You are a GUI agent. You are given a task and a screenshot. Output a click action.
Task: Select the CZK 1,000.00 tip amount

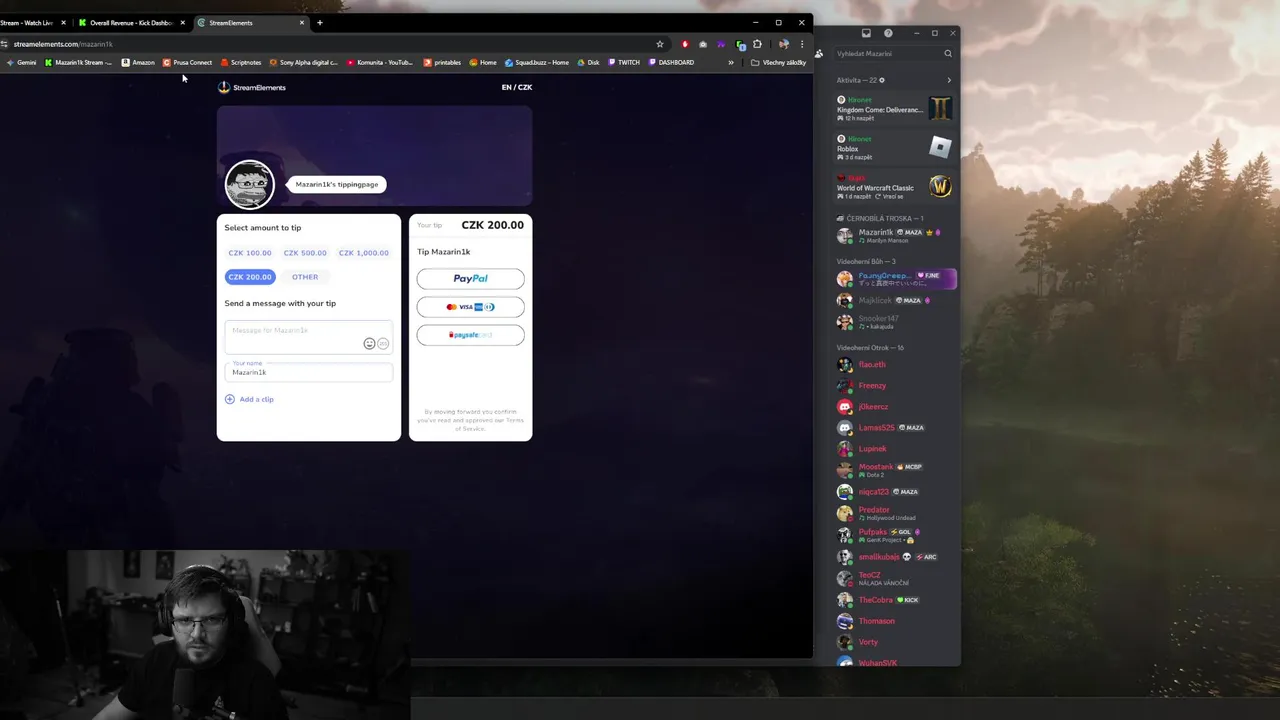point(363,253)
